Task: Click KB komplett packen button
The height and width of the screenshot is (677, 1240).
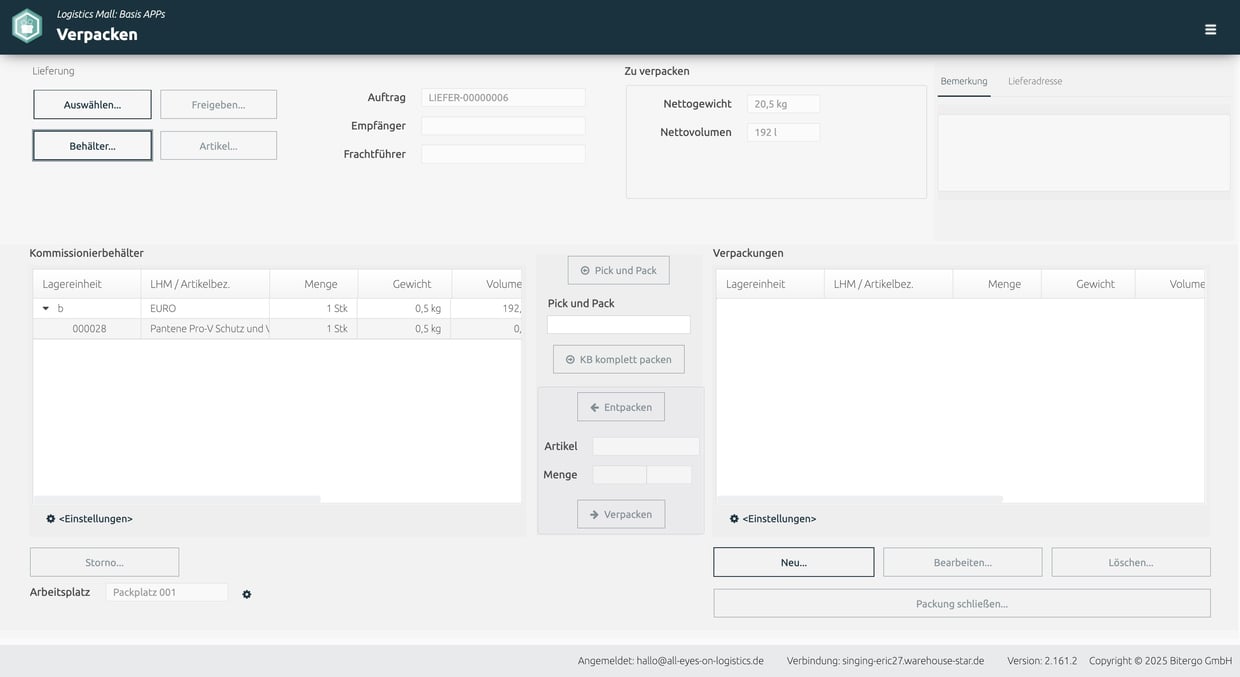Action: coord(619,359)
